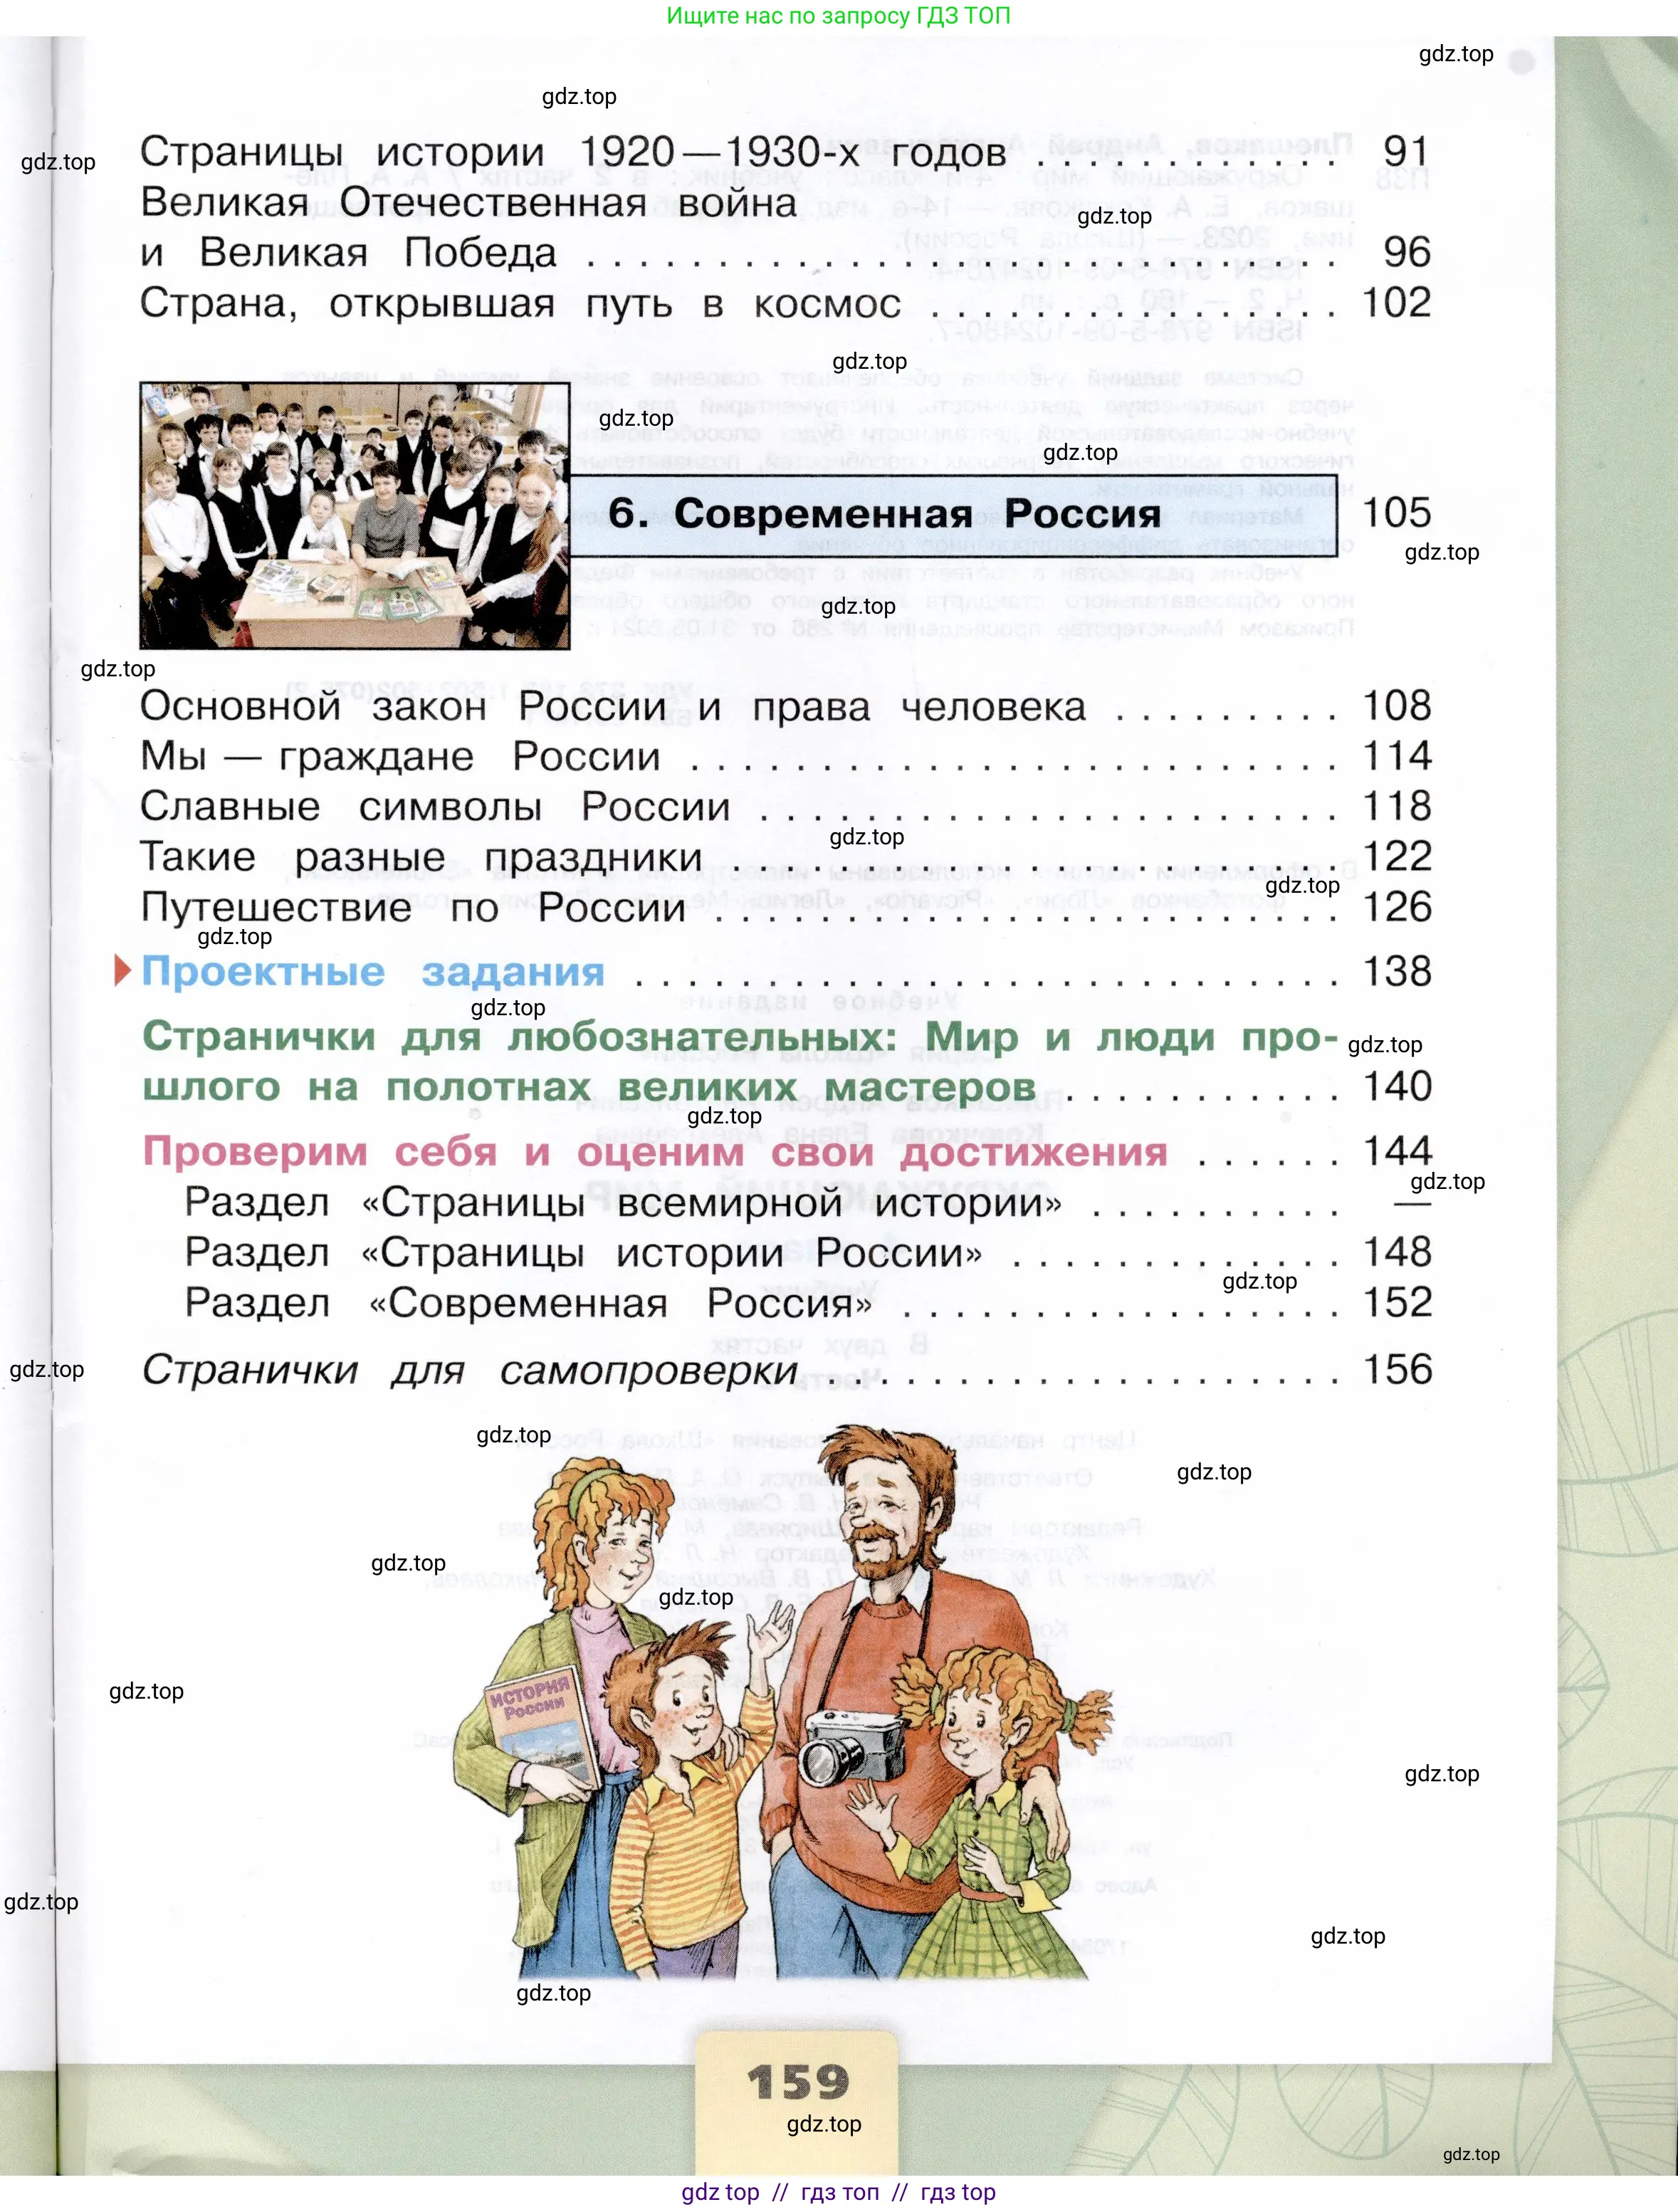Click the gdz.top watermark near the top right
Viewport: 1678px width, 2212px height.
point(1455,55)
